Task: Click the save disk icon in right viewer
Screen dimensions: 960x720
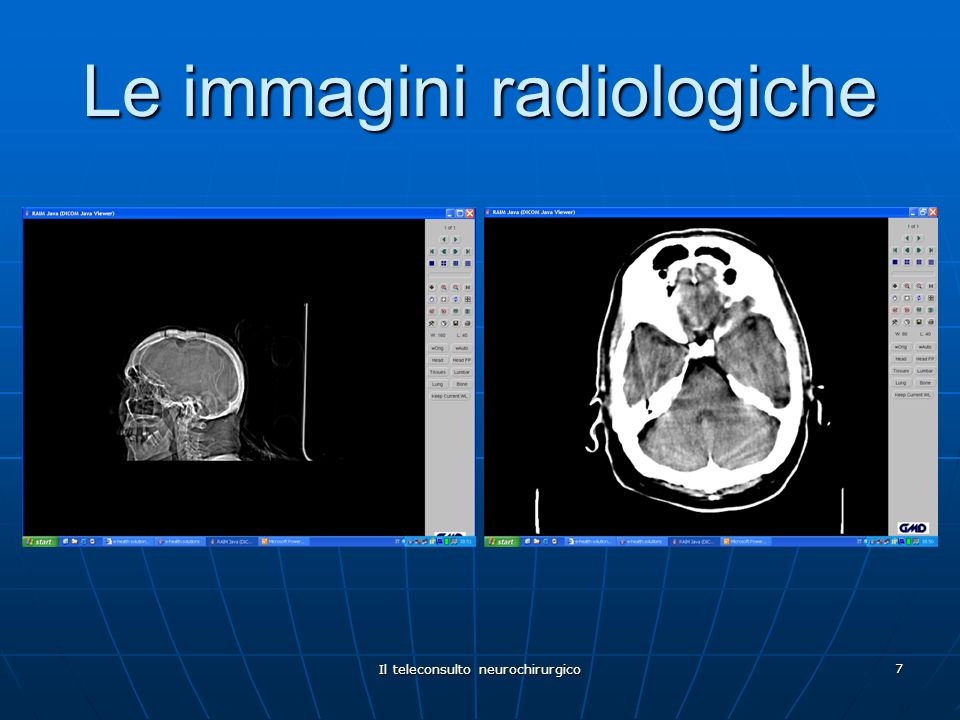Action: [x=919, y=322]
